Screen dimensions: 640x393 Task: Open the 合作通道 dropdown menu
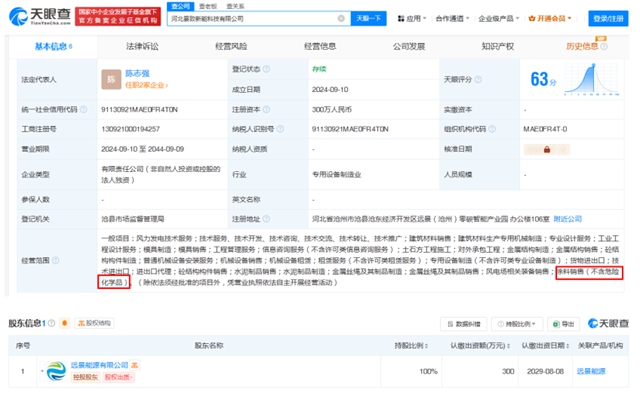(453, 18)
